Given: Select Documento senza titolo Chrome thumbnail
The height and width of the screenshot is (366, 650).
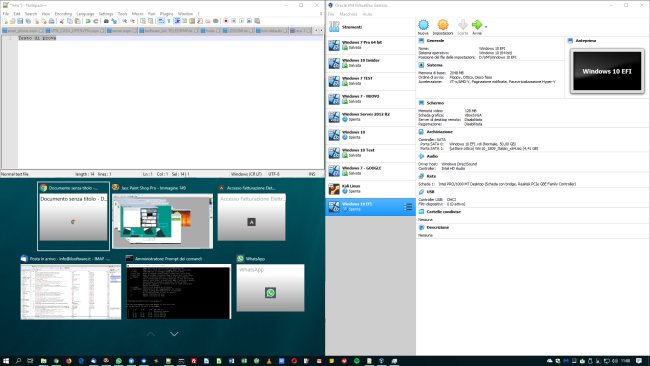Looking at the screenshot, I should click(73, 216).
